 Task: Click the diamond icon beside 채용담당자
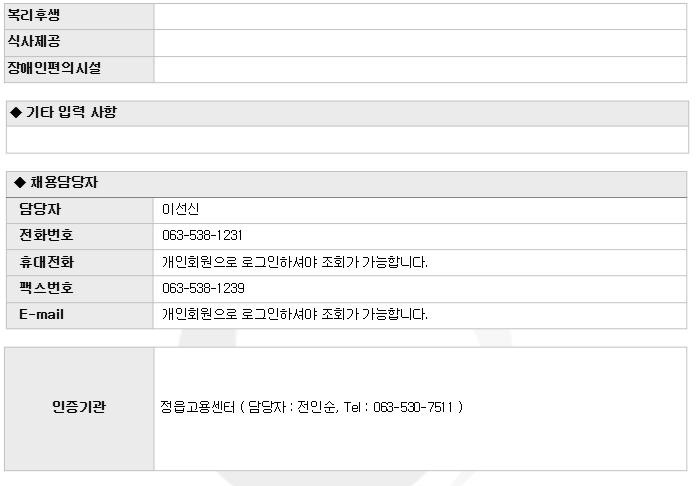click(x=15, y=184)
